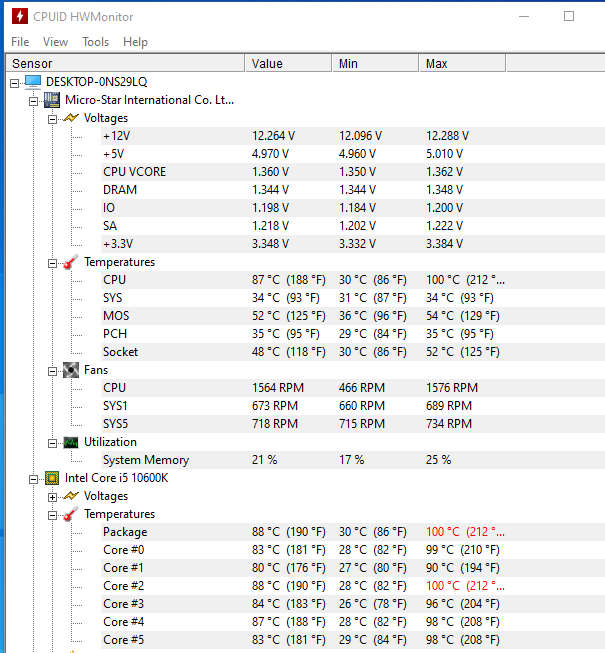The image size is (605, 653).
Task: Select the CPU VCORE row
Action: click(353, 172)
